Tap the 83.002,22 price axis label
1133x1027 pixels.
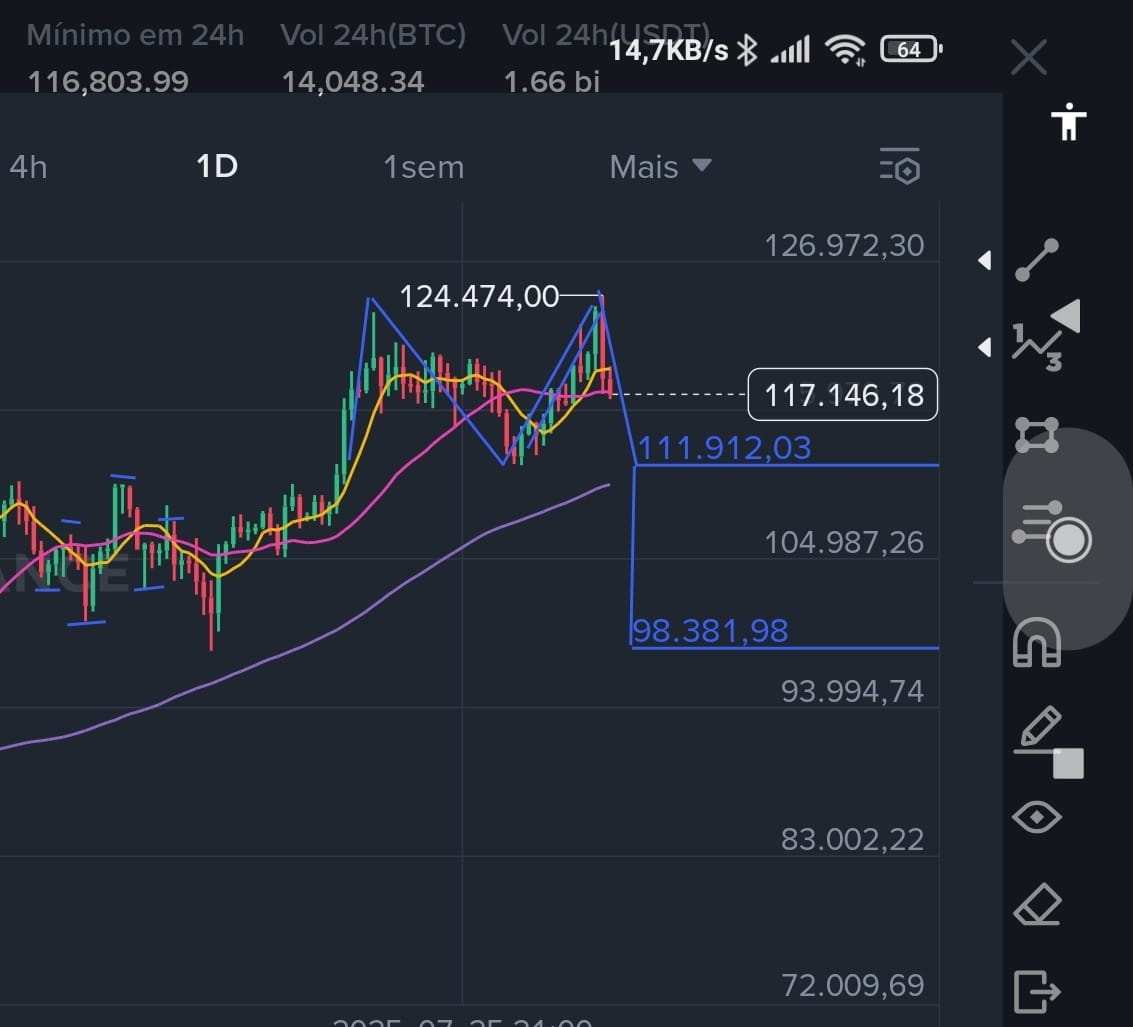pyautogui.click(x=852, y=839)
